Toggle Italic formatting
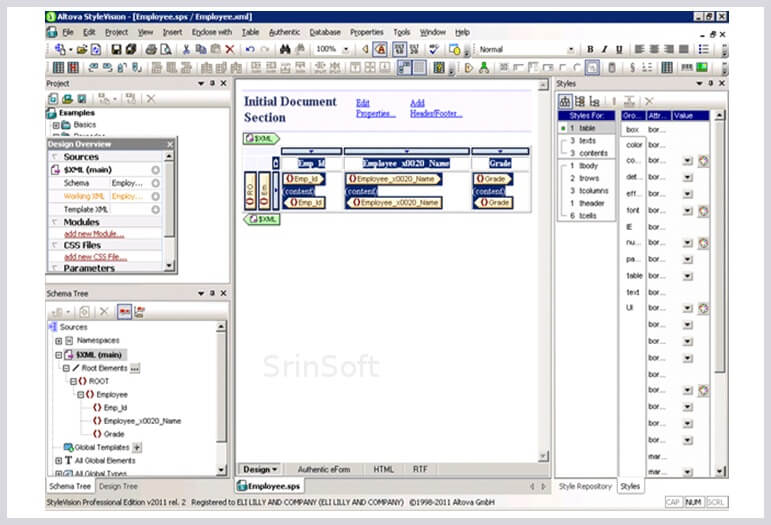This screenshot has height=525, width=771. (x=604, y=49)
